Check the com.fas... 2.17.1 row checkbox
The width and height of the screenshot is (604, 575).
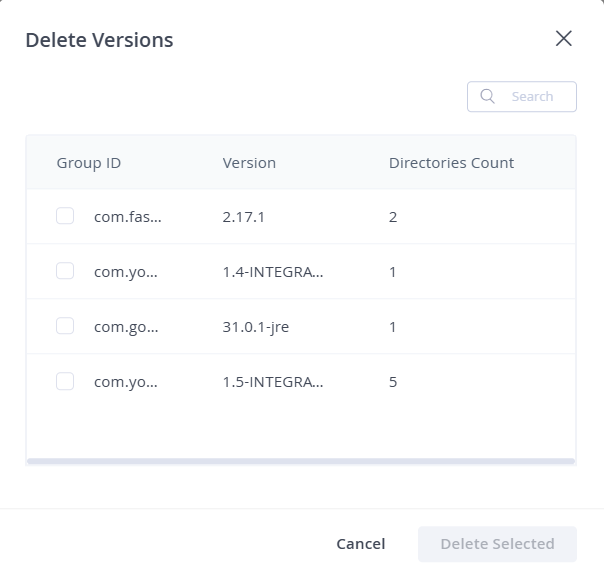click(65, 216)
